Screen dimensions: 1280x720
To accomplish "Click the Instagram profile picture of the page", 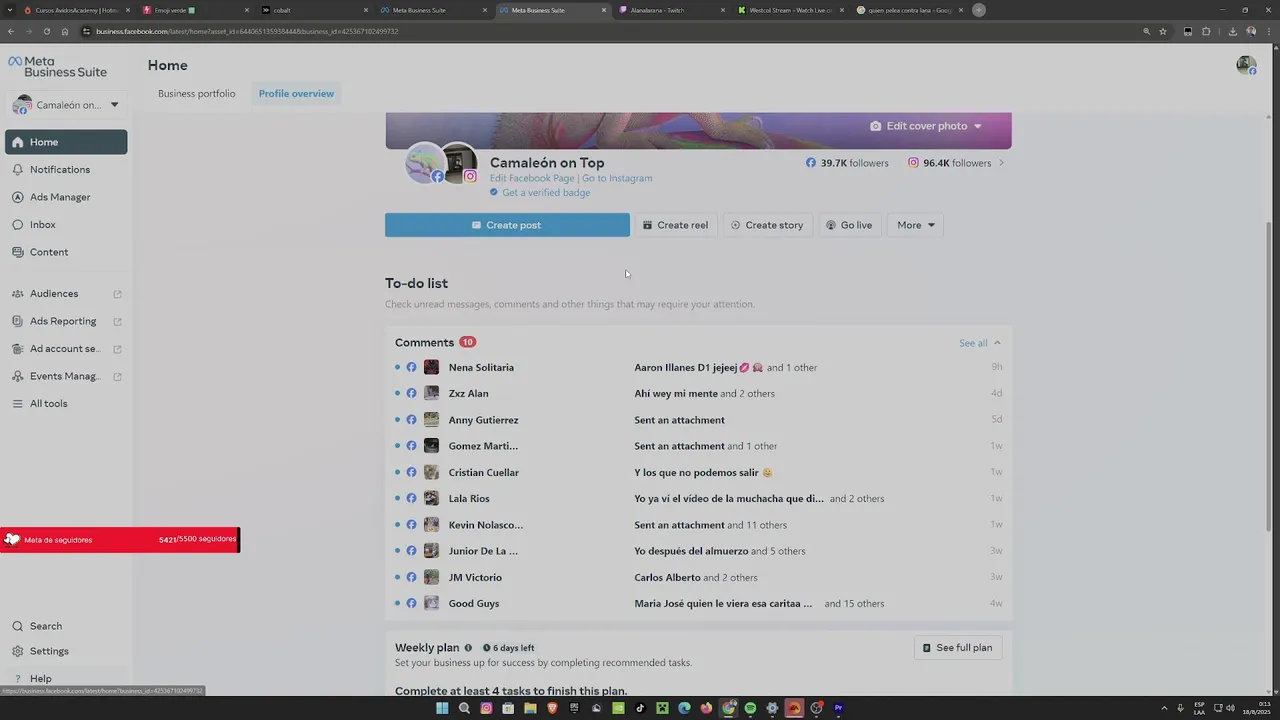I will pyautogui.click(x=459, y=164).
